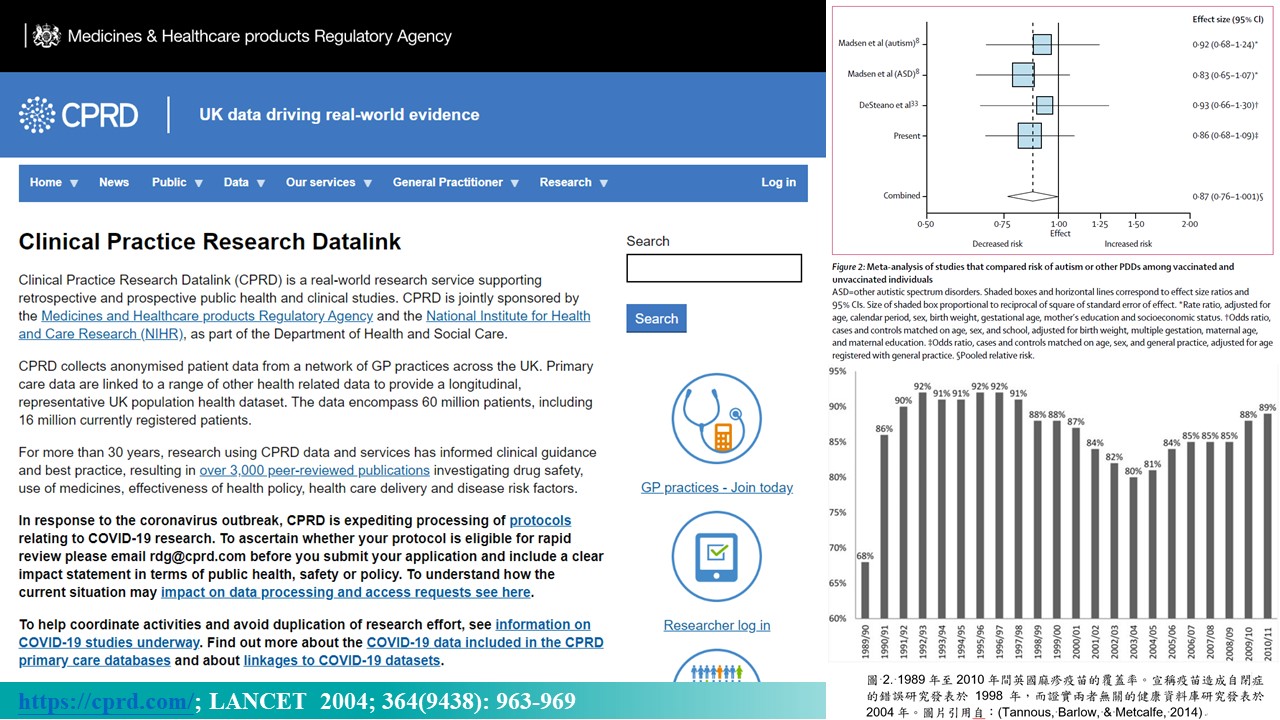This screenshot has height=720, width=1280.
Task: Open the Research menu item
Action: 566,182
